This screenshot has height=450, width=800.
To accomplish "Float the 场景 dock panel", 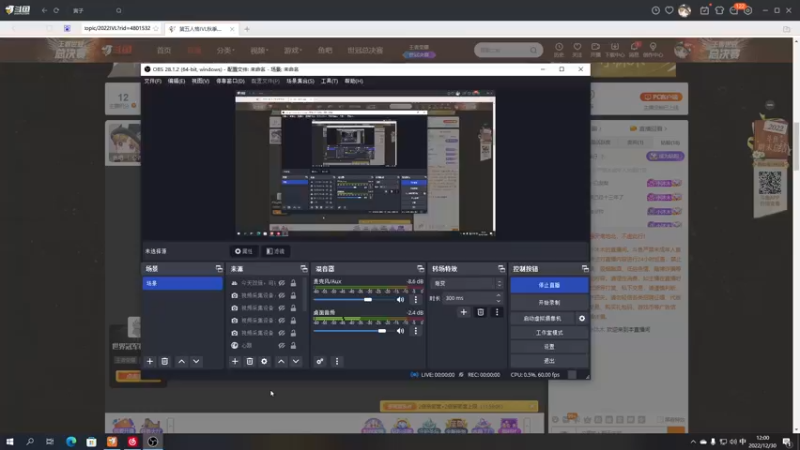I will click(x=219, y=268).
